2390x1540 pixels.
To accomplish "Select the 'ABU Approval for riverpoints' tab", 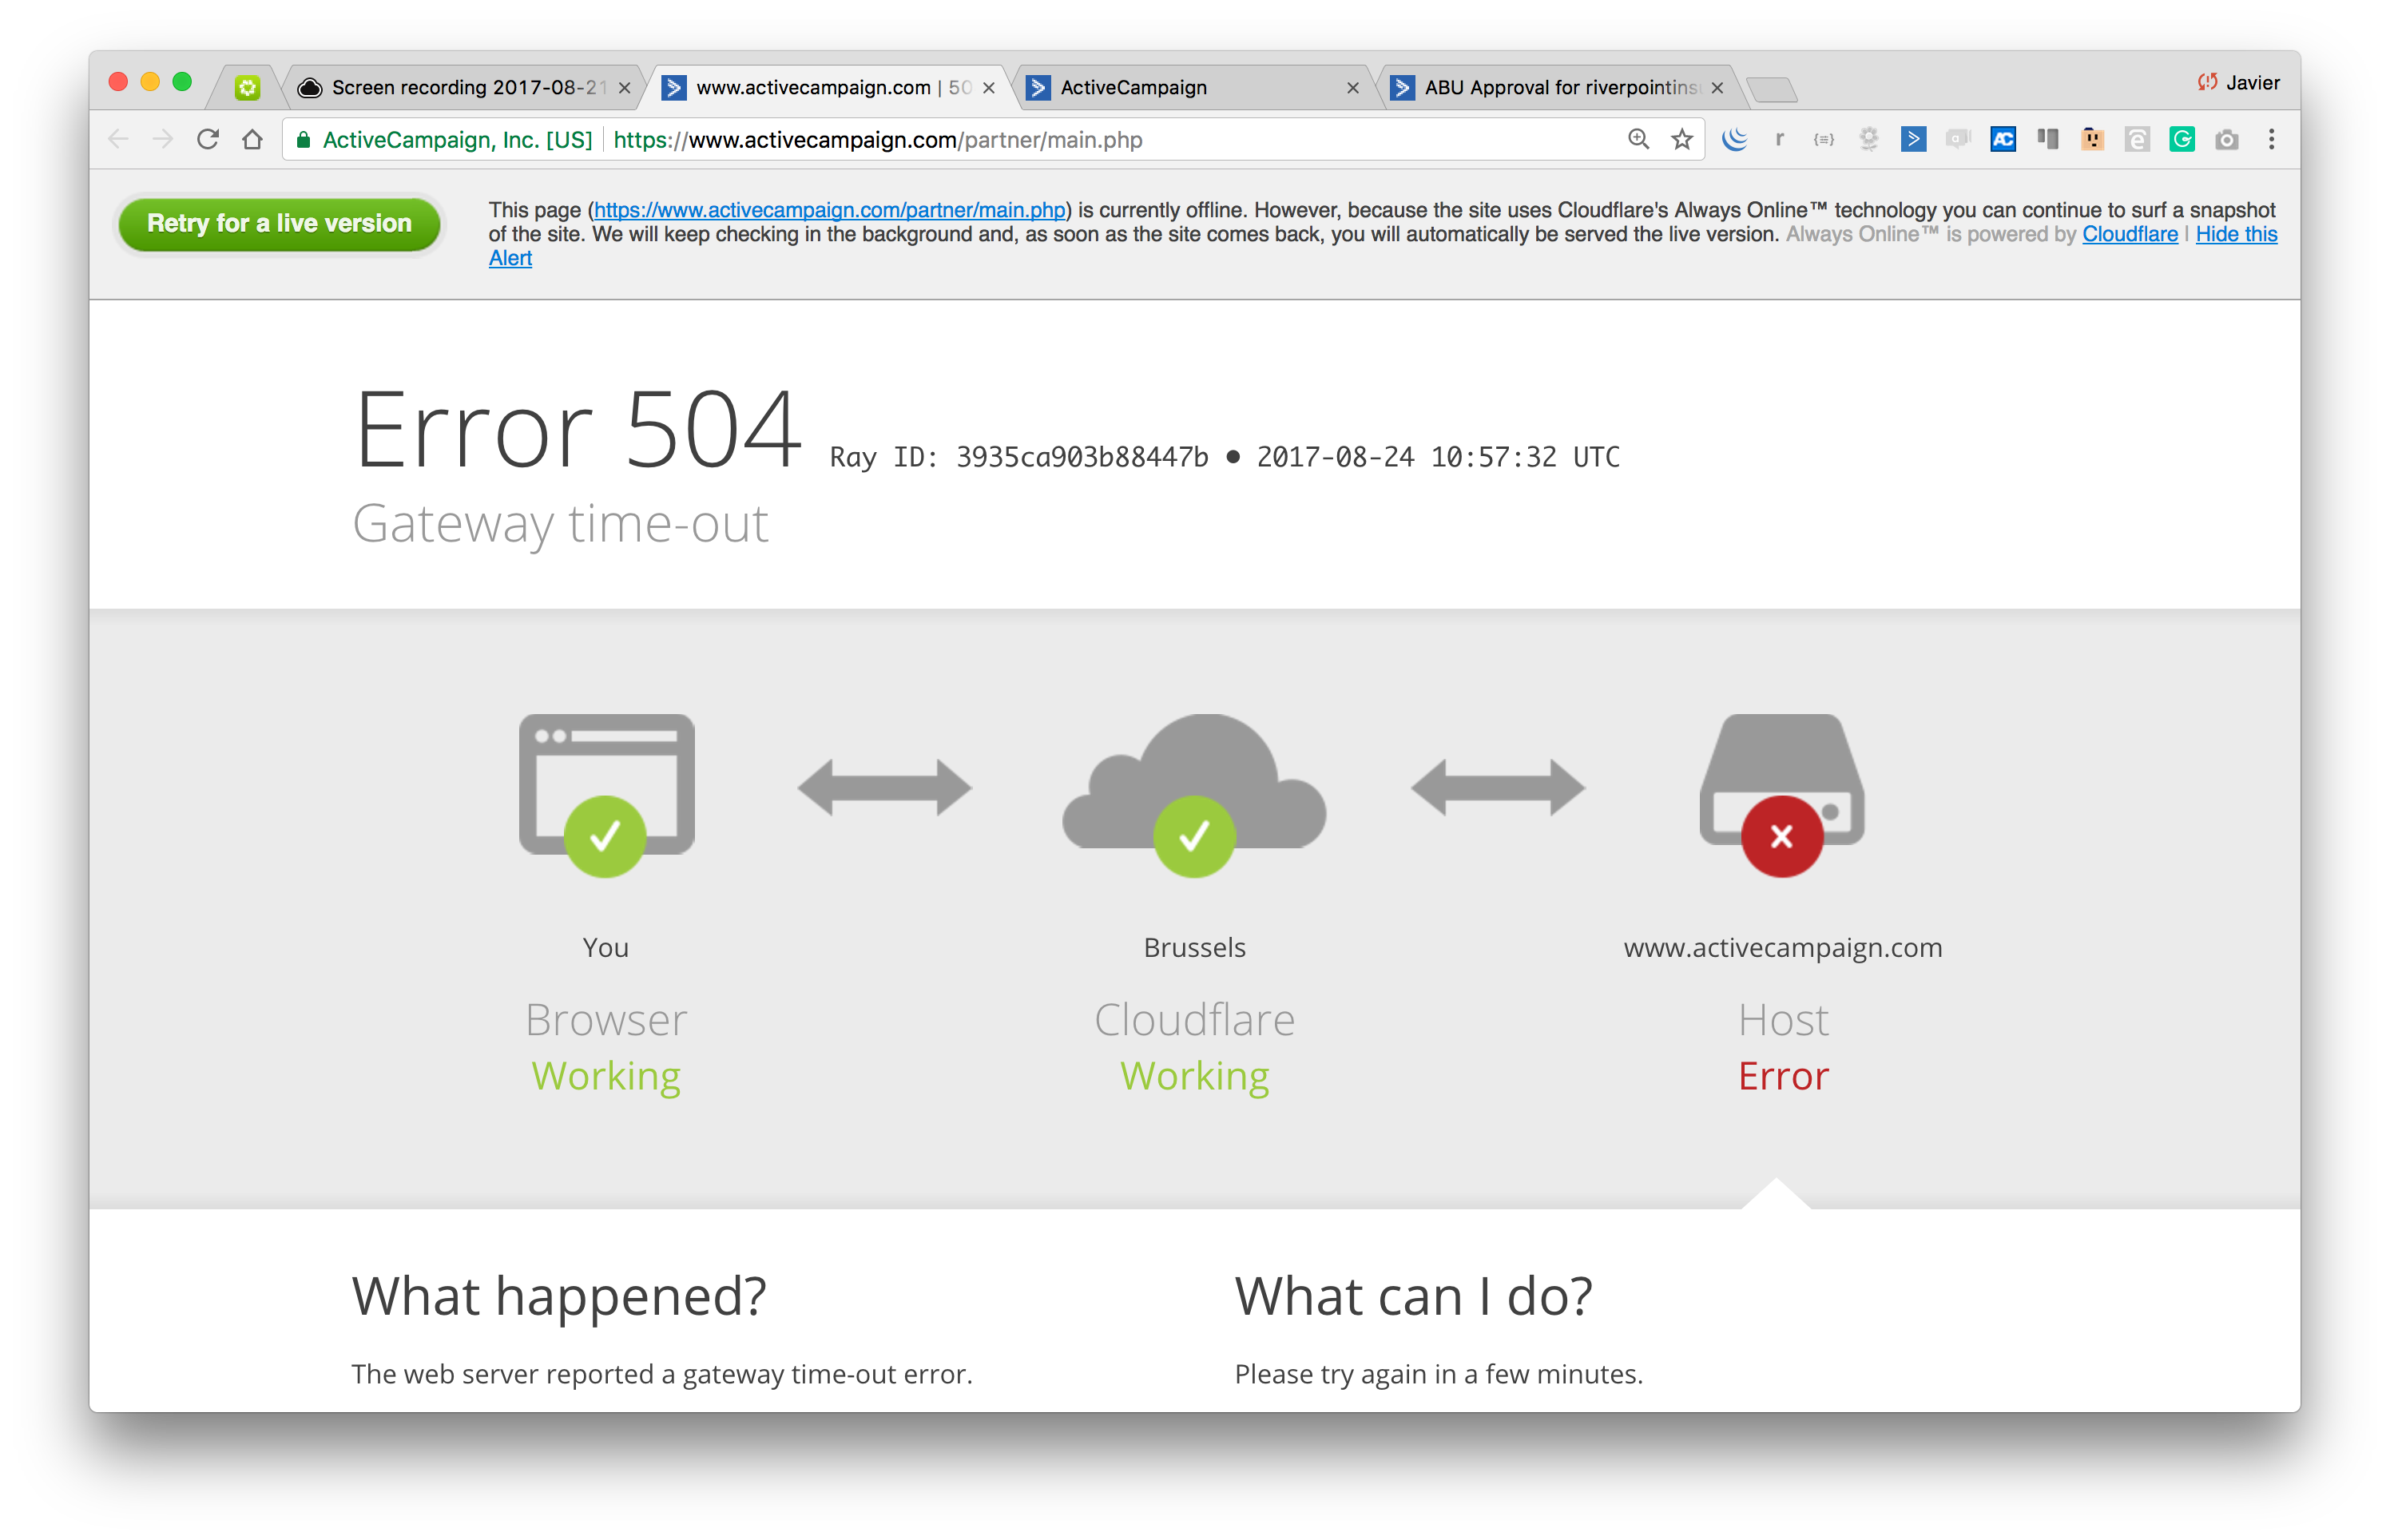I will [x=1555, y=87].
